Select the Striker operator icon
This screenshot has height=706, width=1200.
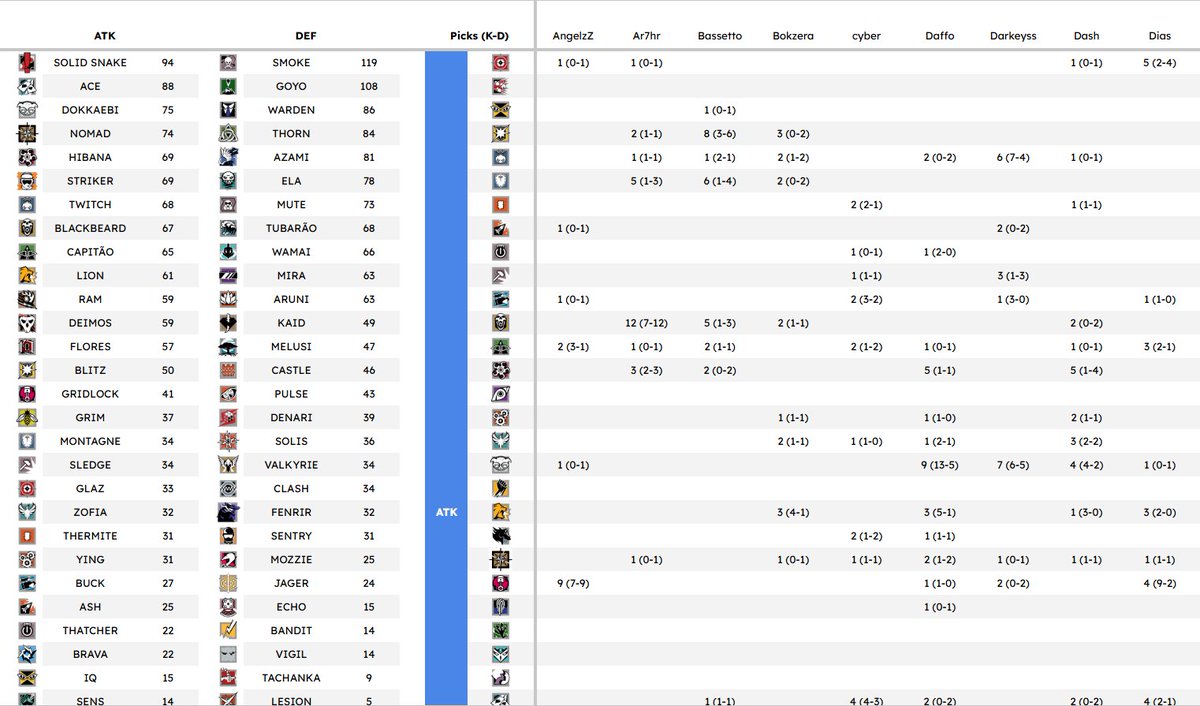tap(28, 181)
